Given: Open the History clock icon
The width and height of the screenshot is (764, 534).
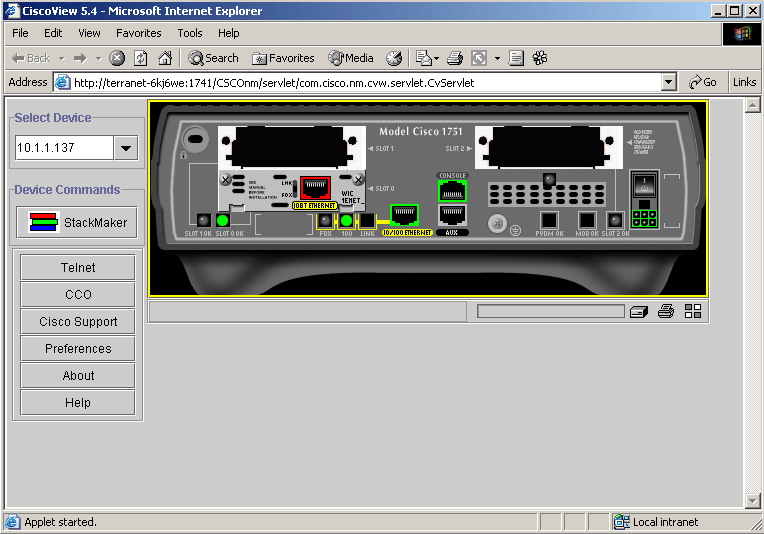Looking at the screenshot, I should click(x=394, y=58).
